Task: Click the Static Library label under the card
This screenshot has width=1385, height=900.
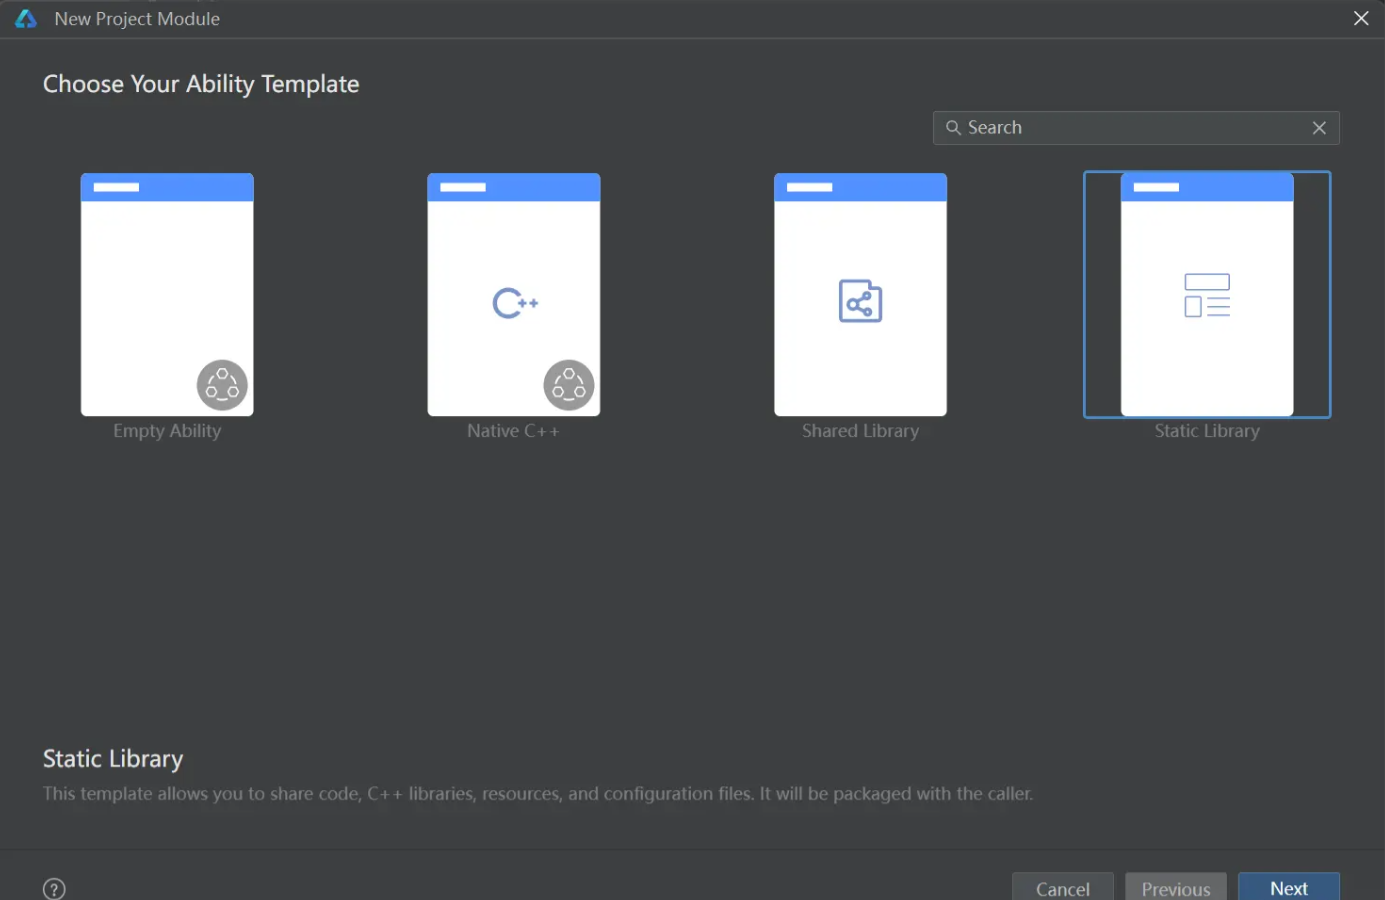Action: click(1207, 431)
